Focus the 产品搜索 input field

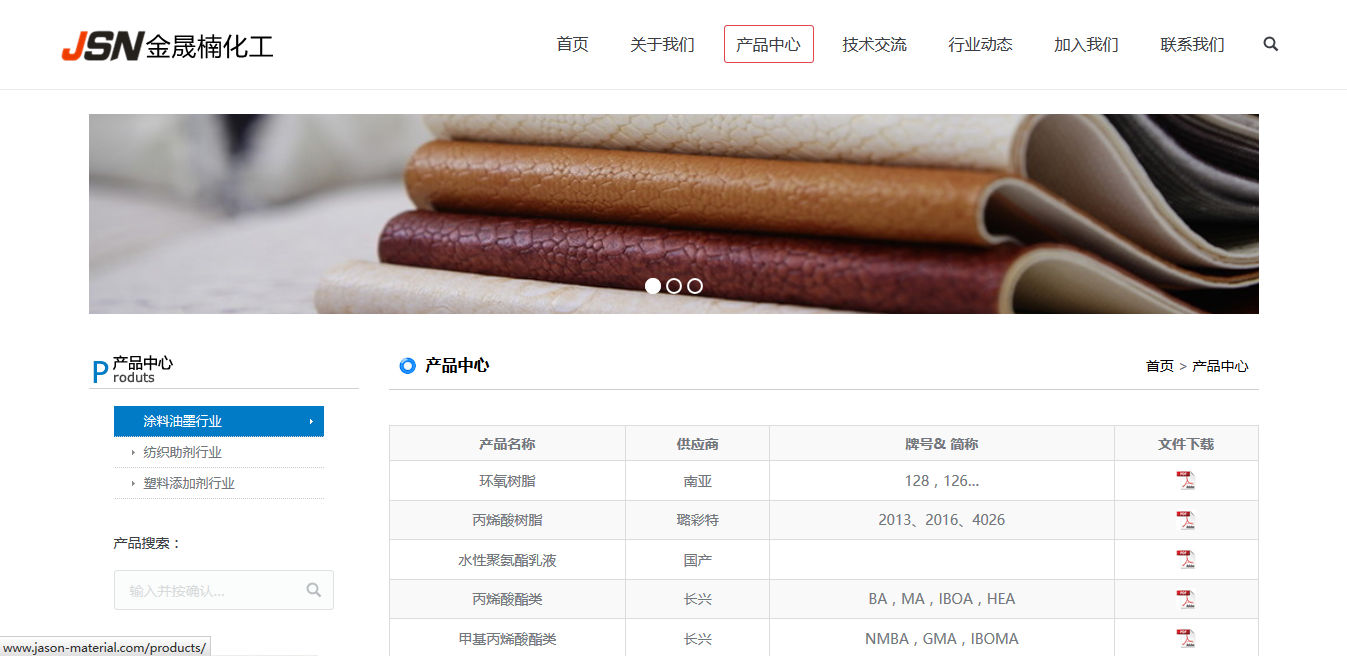(212, 590)
